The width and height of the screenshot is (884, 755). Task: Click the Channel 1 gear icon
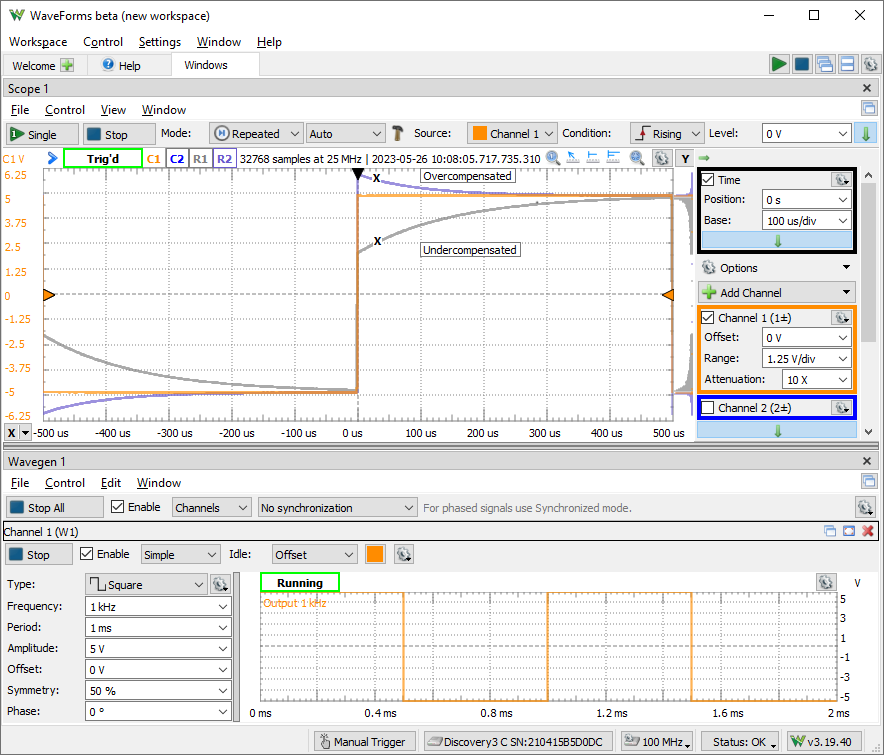(841, 317)
